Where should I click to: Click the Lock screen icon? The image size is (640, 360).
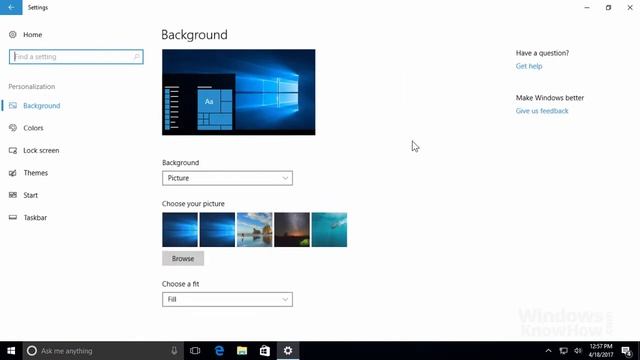click(x=13, y=151)
